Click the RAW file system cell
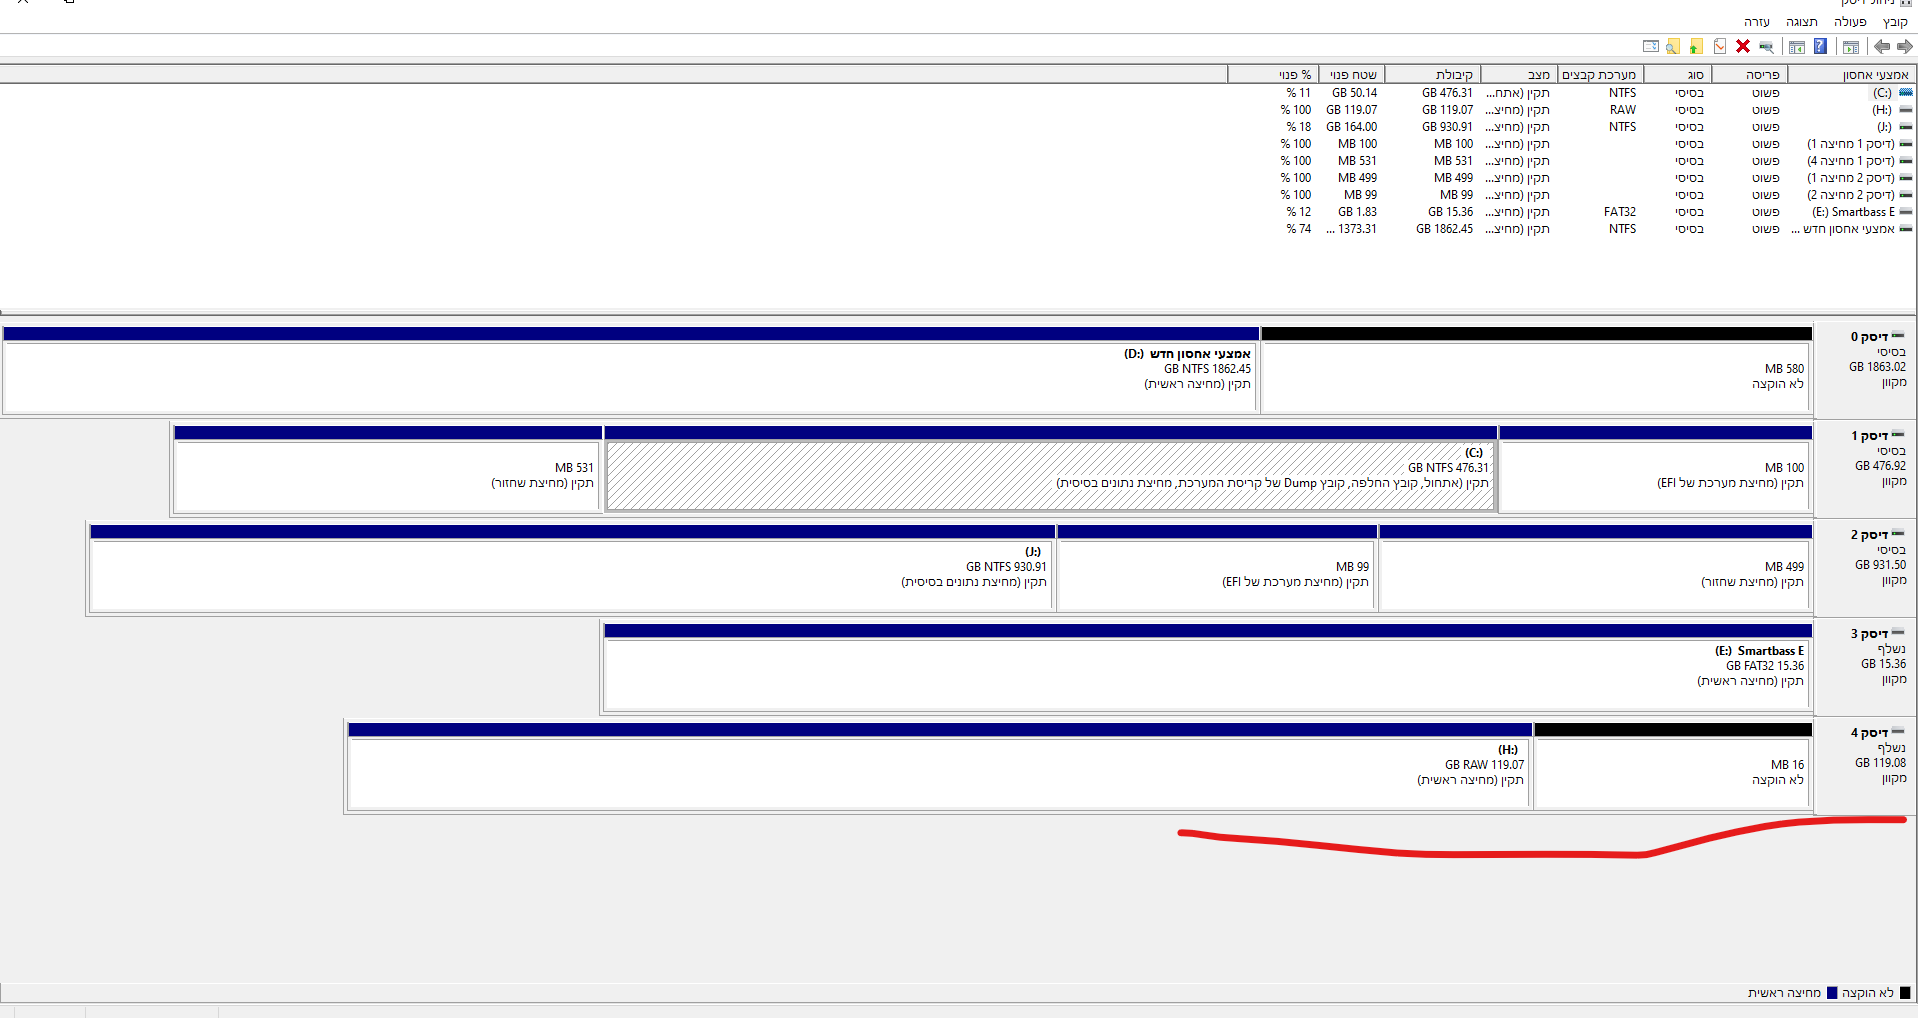This screenshot has width=1918, height=1018. 1623,110
